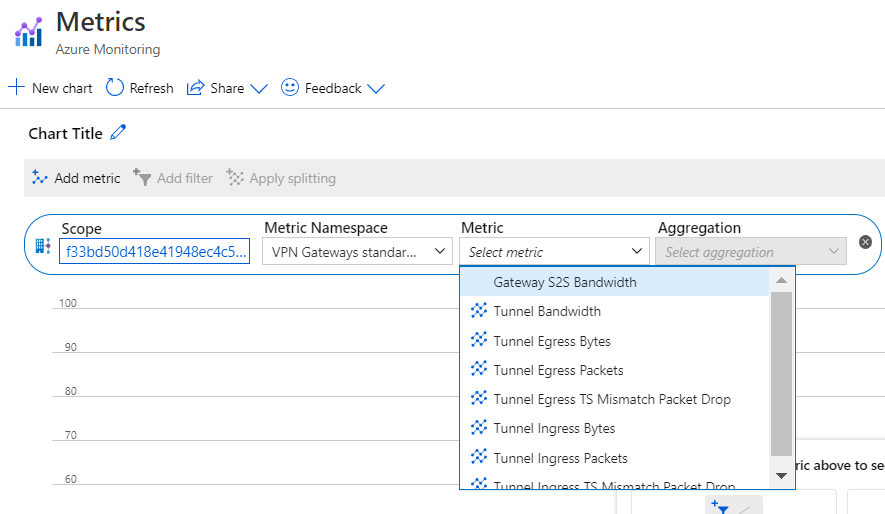Click the Share arrow icon

coord(196,88)
